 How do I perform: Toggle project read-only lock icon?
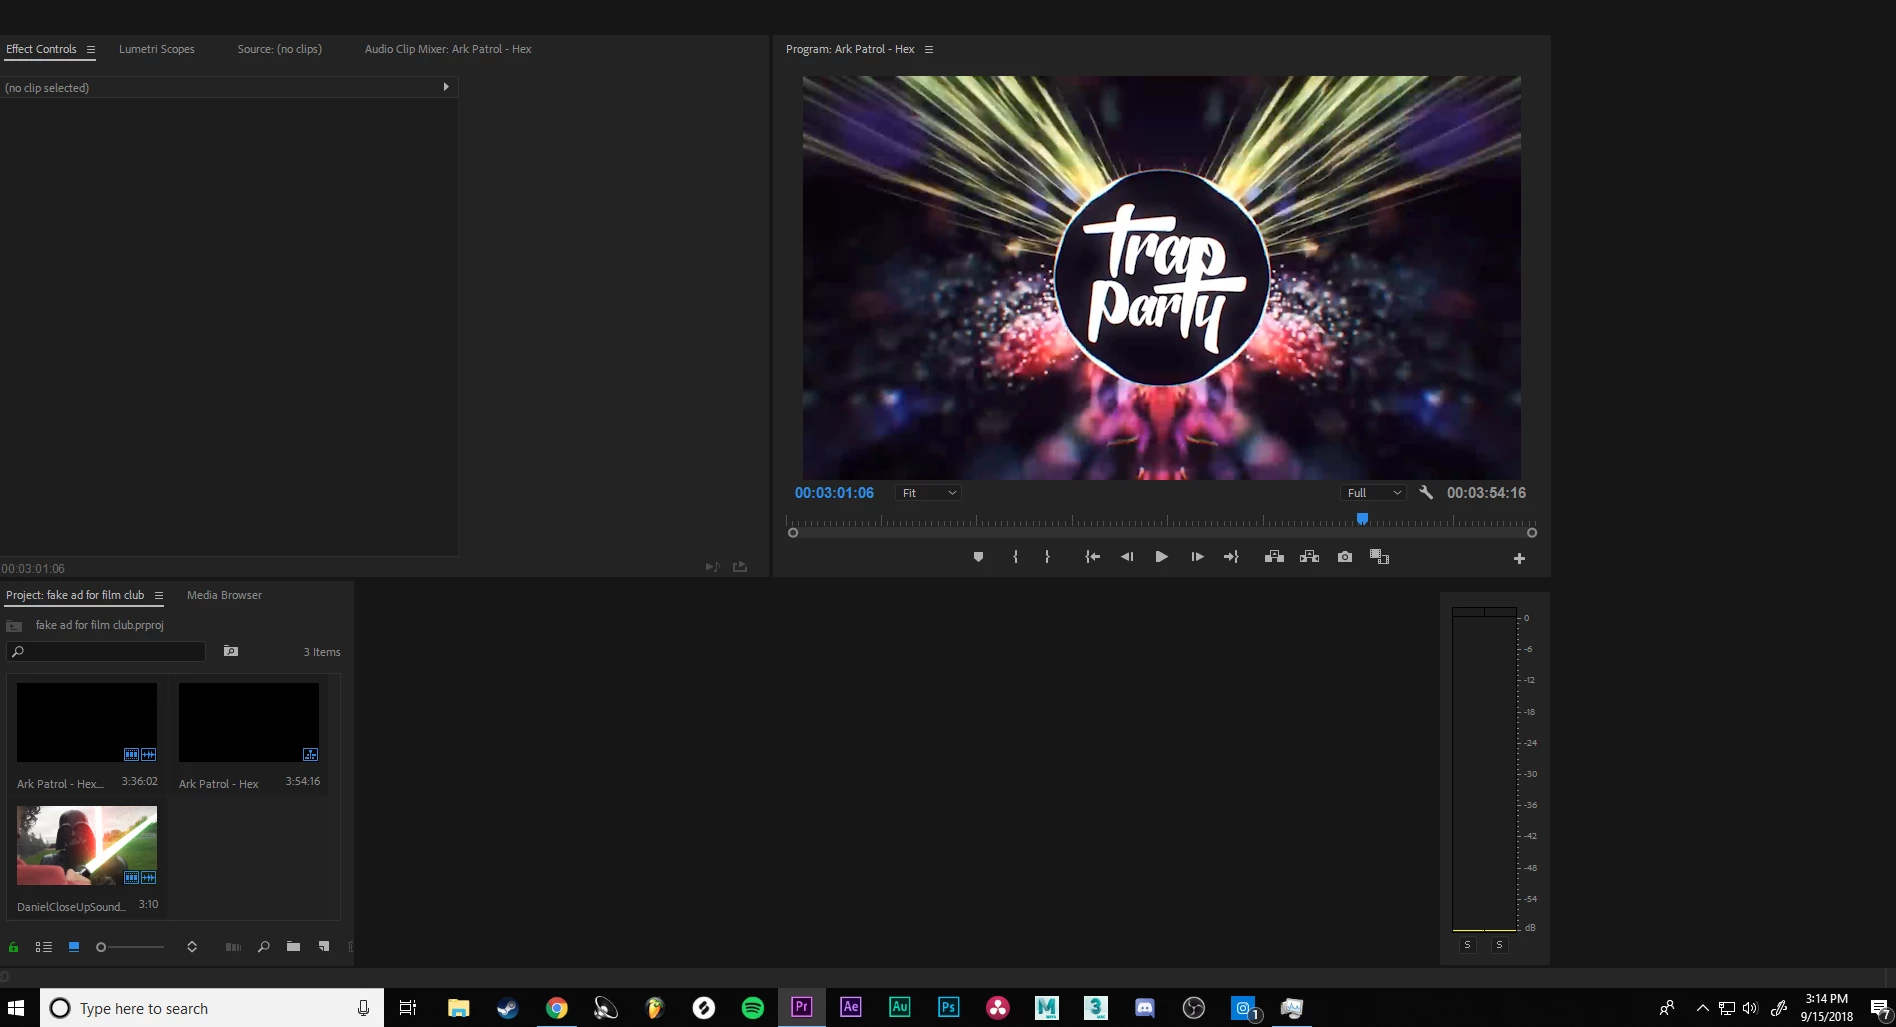point(14,947)
